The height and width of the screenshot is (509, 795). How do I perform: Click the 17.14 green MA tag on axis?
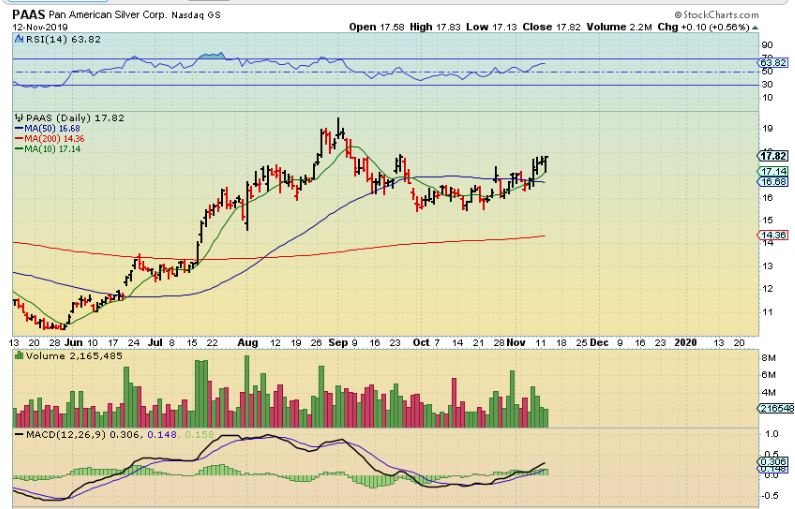774,171
